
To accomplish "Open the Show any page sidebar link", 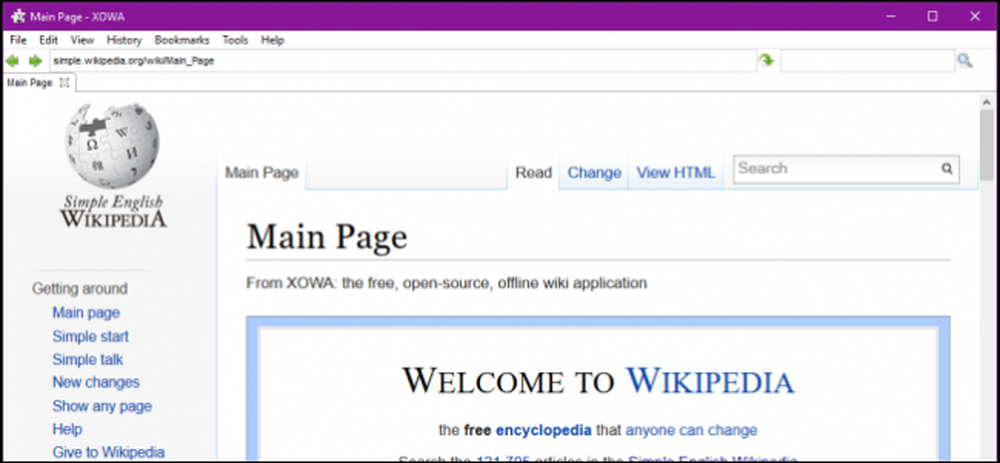I will [102, 406].
